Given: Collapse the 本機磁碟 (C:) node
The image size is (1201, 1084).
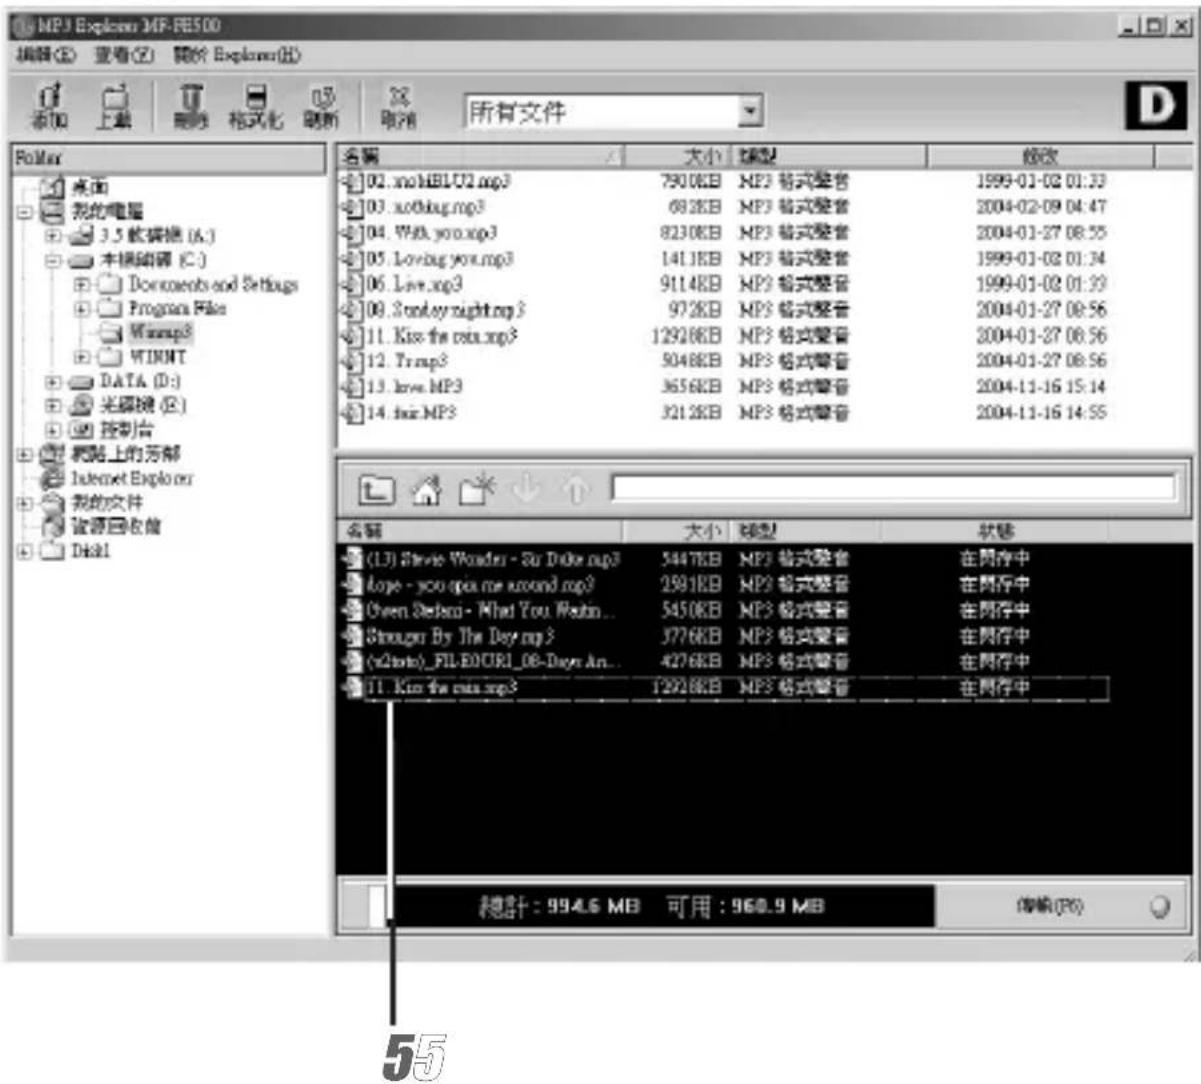Looking at the screenshot, I should tap(53, 260).
